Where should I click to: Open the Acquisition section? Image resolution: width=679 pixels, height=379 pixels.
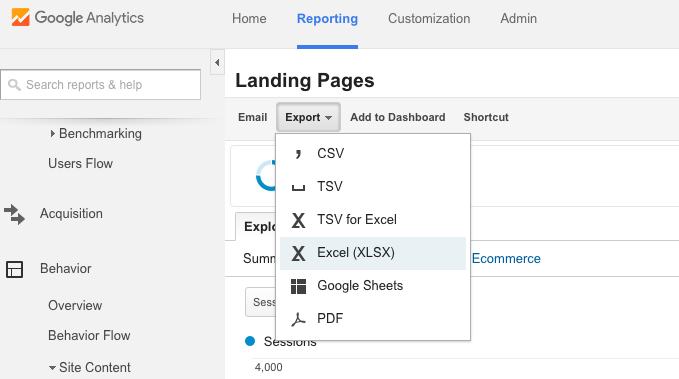click(x=71, y=214)
